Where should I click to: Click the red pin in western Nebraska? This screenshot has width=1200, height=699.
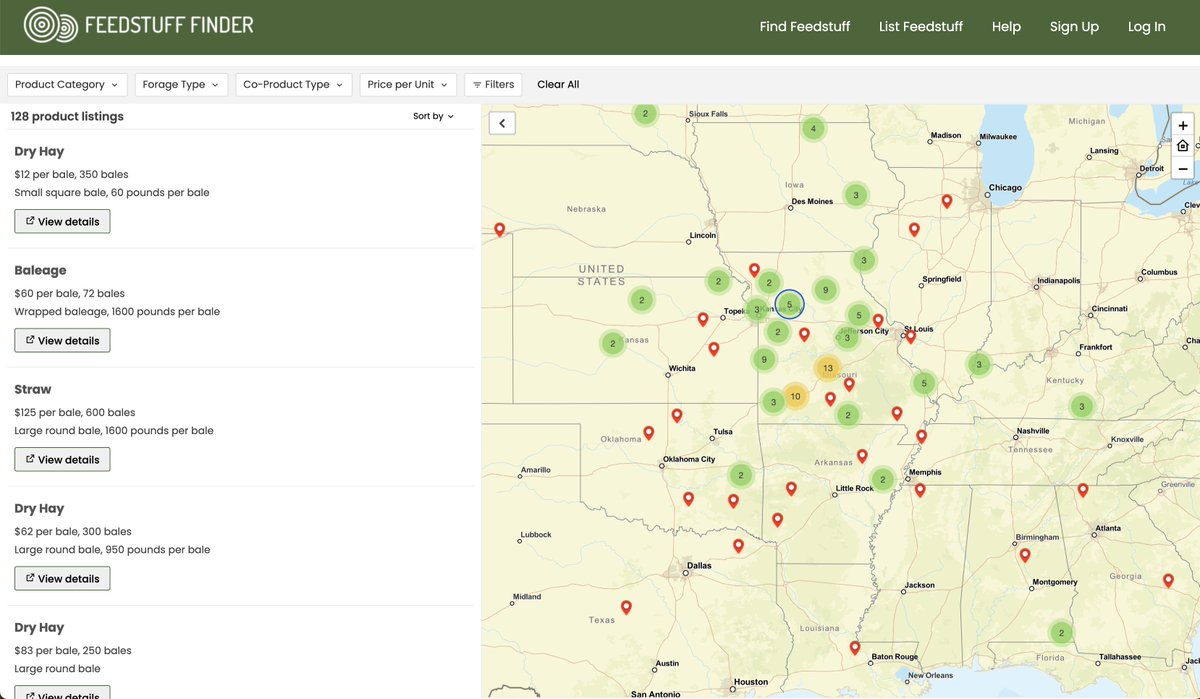tap(500, 230)
